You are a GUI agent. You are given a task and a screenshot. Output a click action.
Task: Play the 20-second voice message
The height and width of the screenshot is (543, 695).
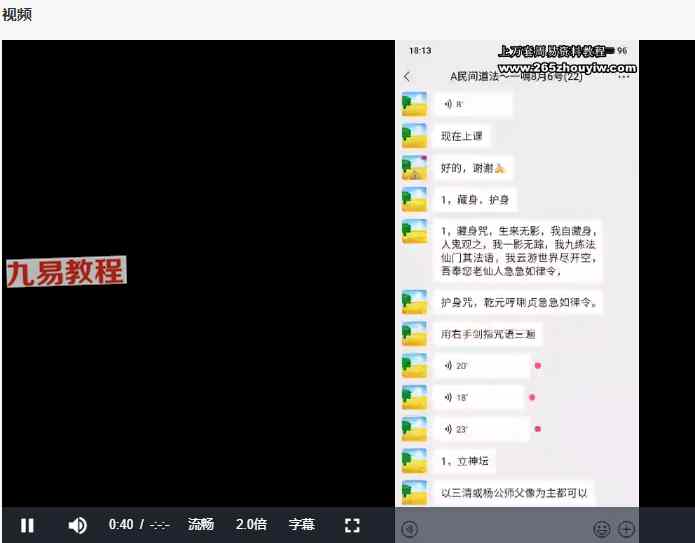click(481, 366)
